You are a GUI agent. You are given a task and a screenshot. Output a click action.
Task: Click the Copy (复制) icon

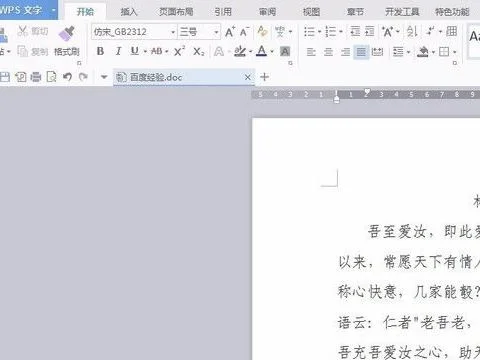click(x=23, y=51)
